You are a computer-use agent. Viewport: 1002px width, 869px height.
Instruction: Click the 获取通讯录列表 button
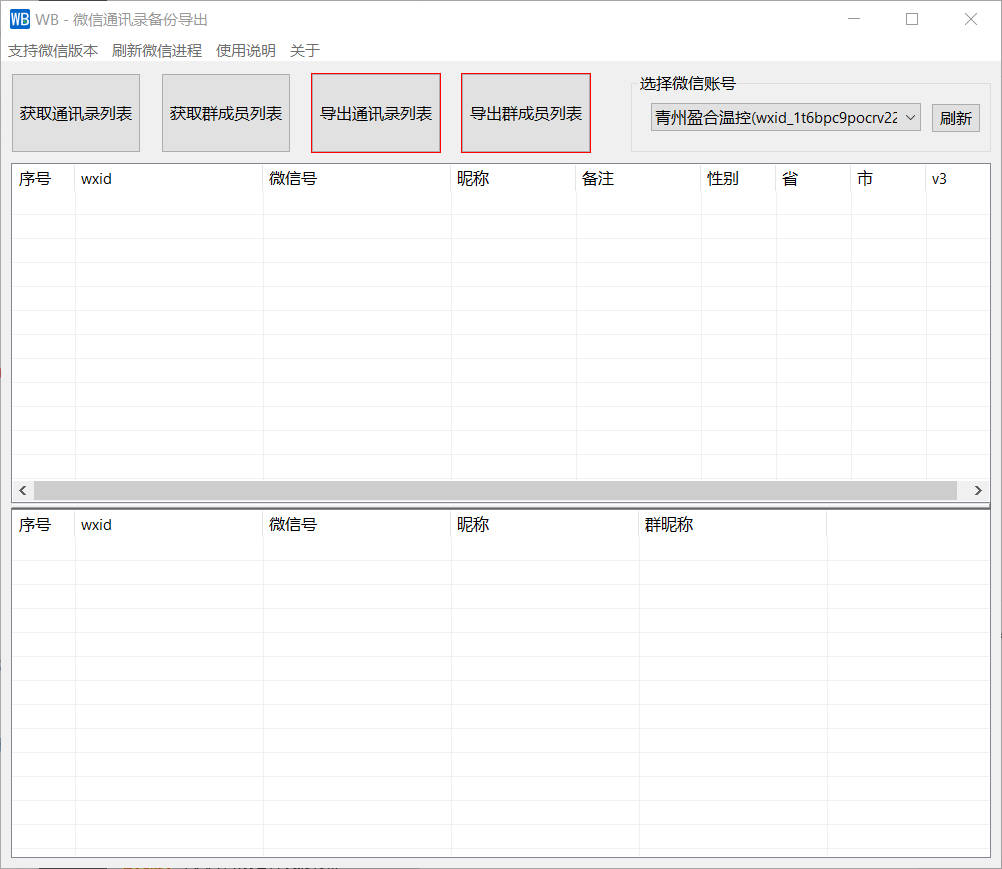click(76, 113)
